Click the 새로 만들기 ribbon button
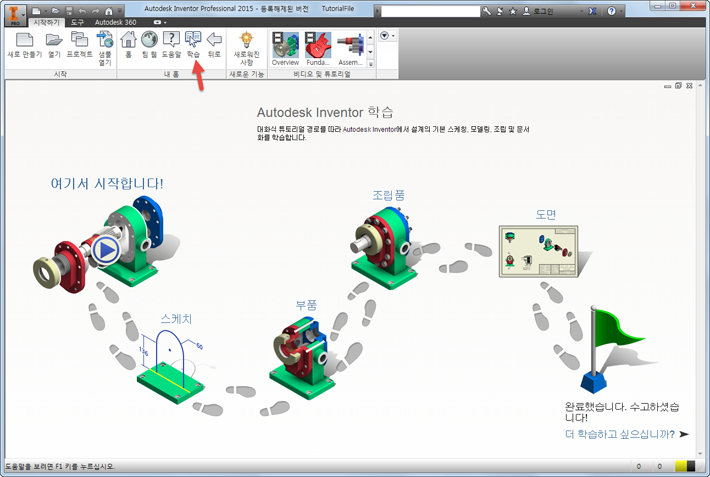Screen dimensions: 710x477 coord(24,45)
